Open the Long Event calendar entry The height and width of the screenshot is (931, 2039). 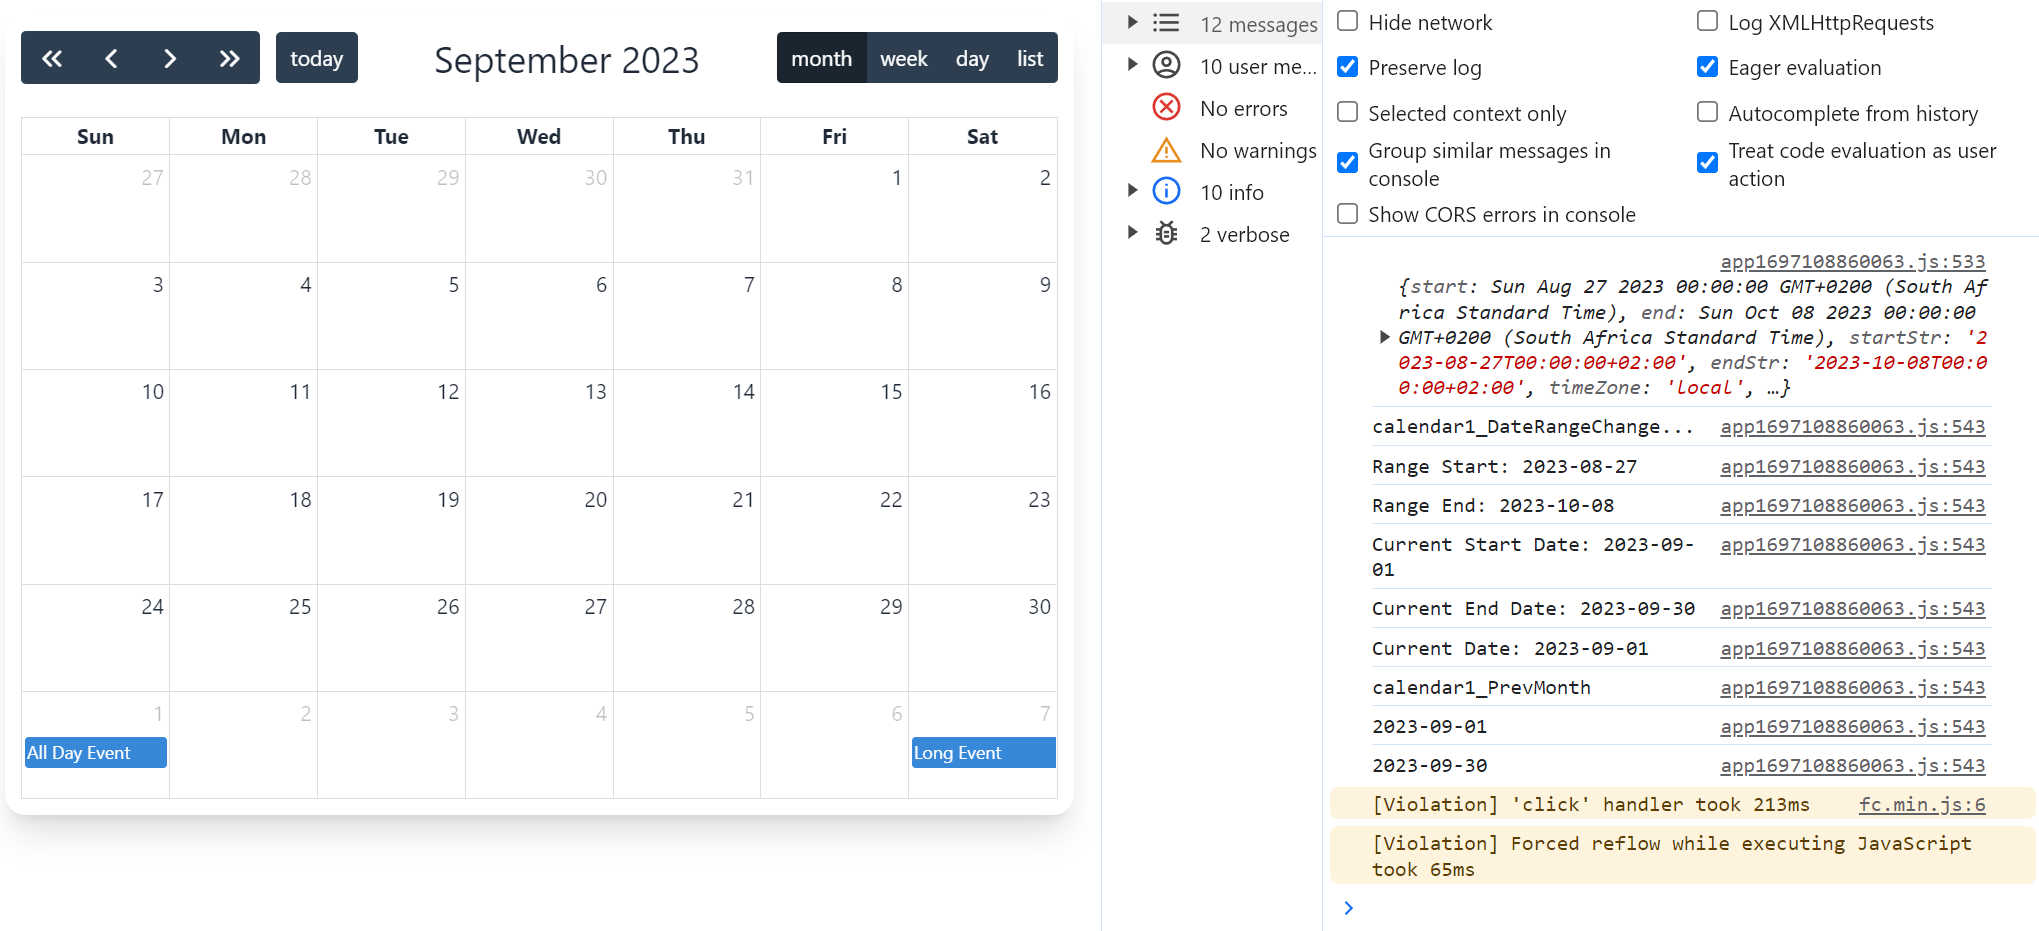(x=983, y=753)
